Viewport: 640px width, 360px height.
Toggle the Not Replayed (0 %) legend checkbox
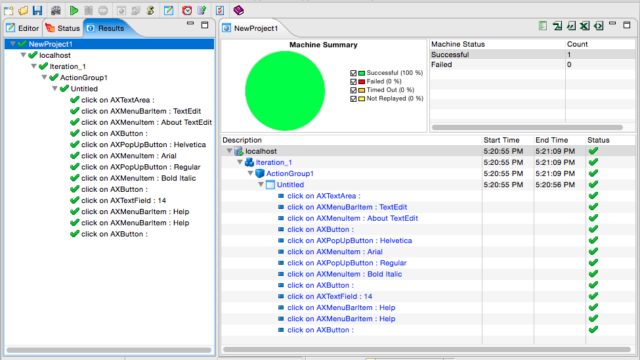tap(353, 99)
